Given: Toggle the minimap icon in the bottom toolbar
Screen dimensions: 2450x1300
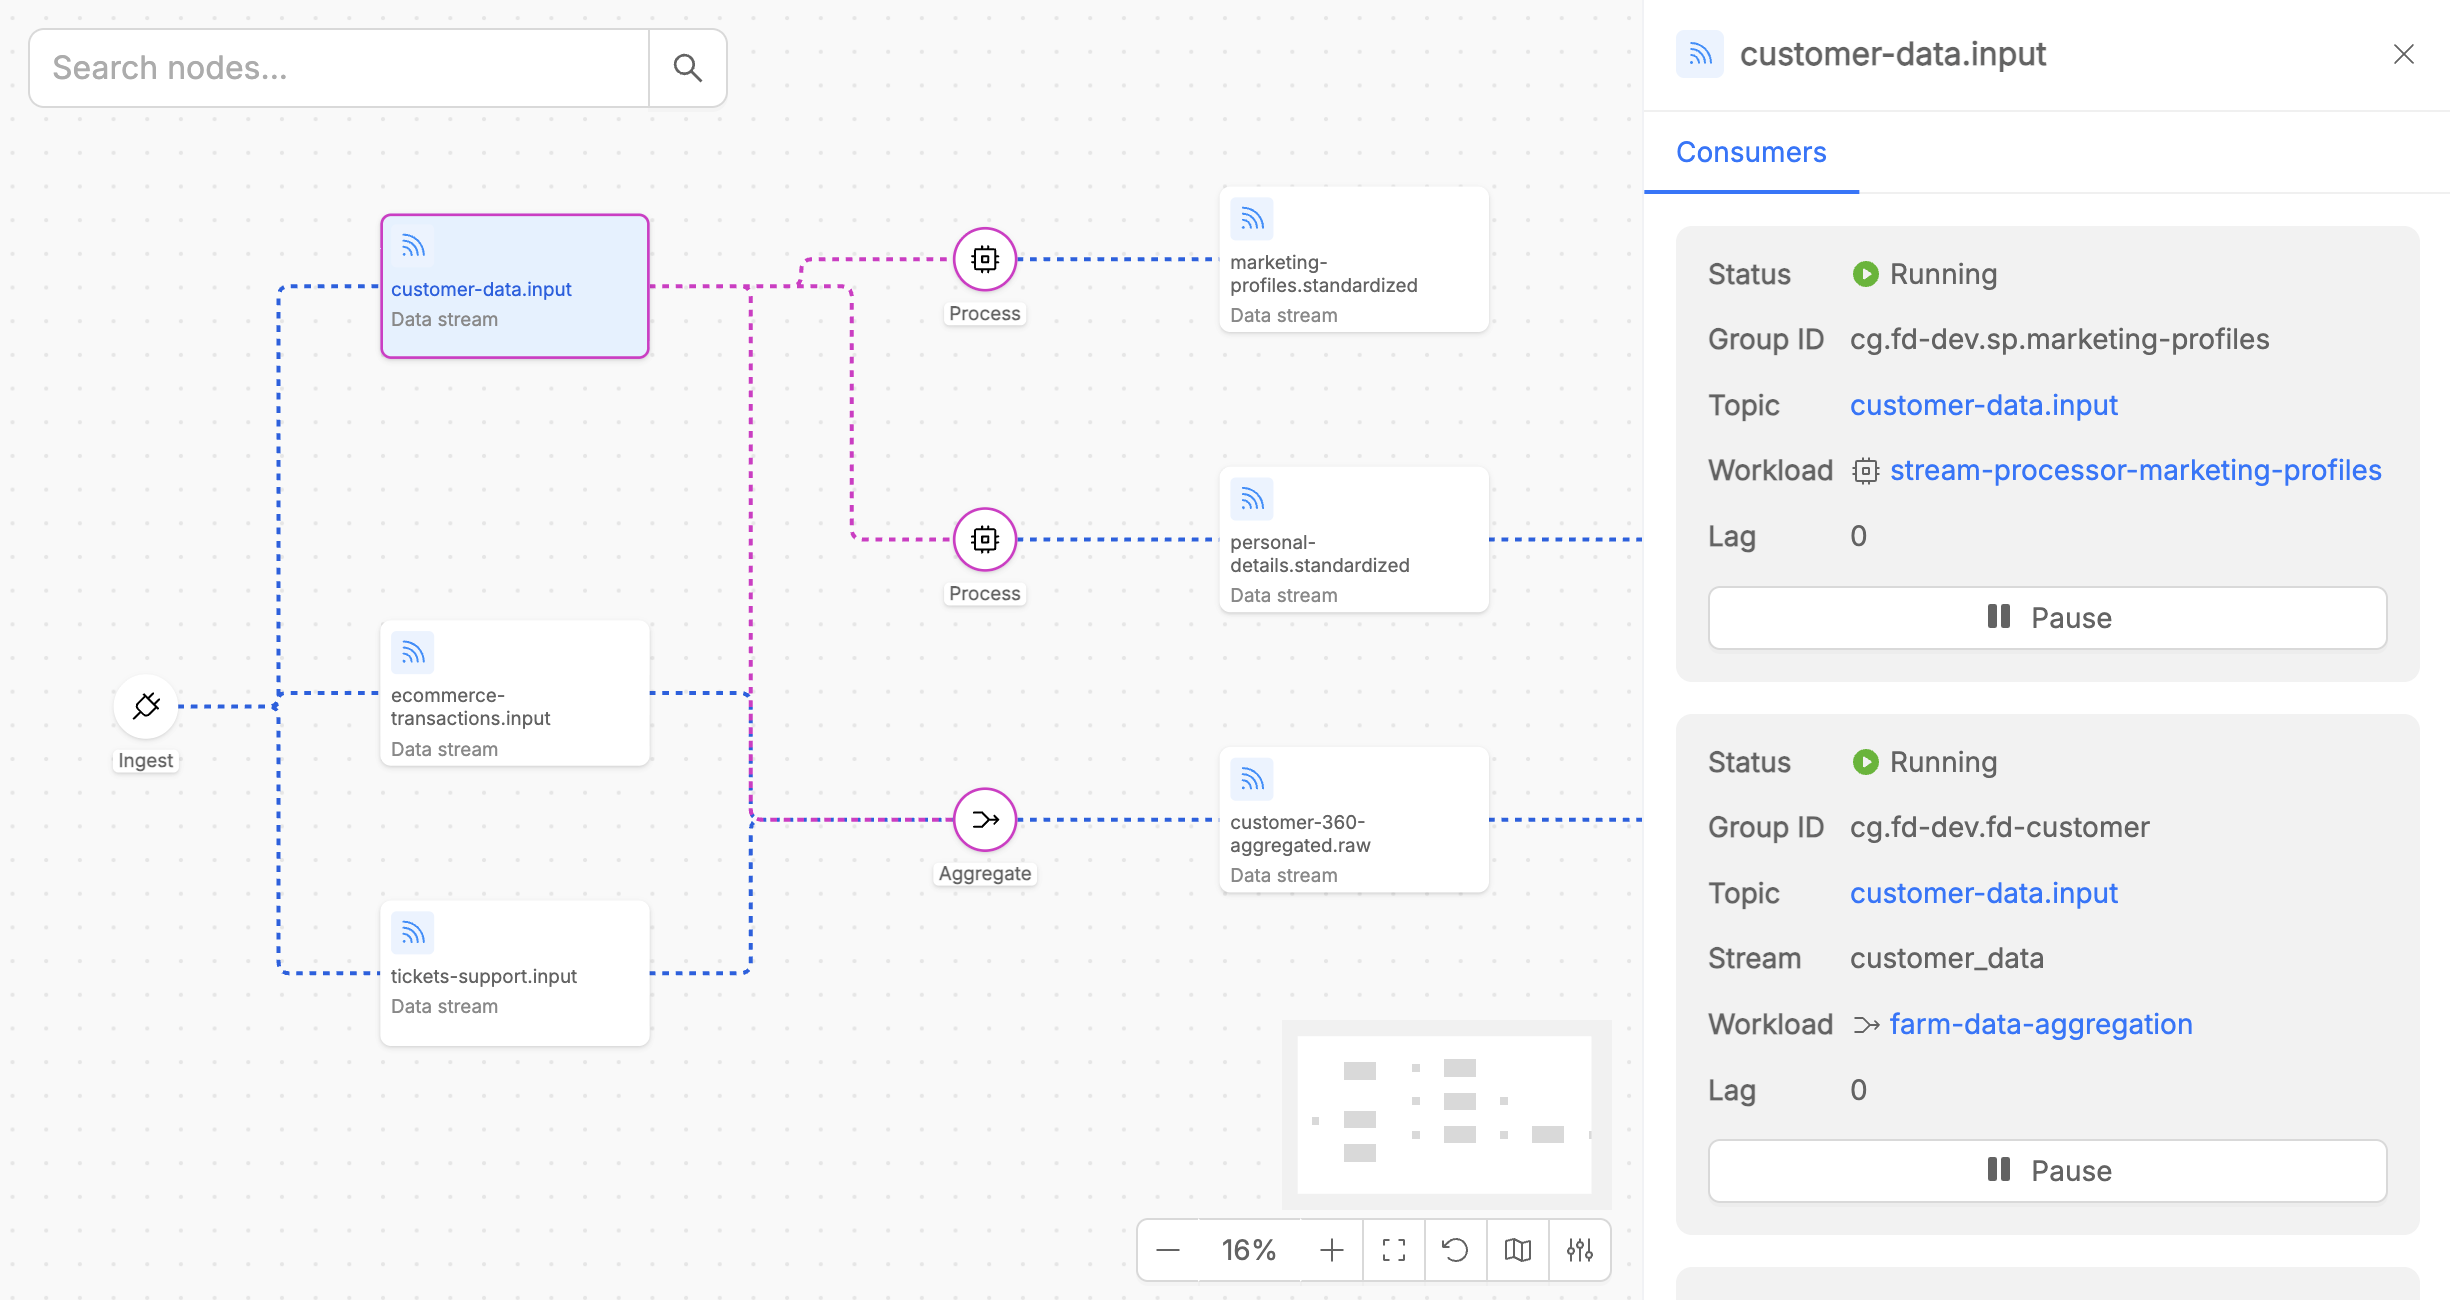Looking at the screenshot, I should coord(1517,1249).
